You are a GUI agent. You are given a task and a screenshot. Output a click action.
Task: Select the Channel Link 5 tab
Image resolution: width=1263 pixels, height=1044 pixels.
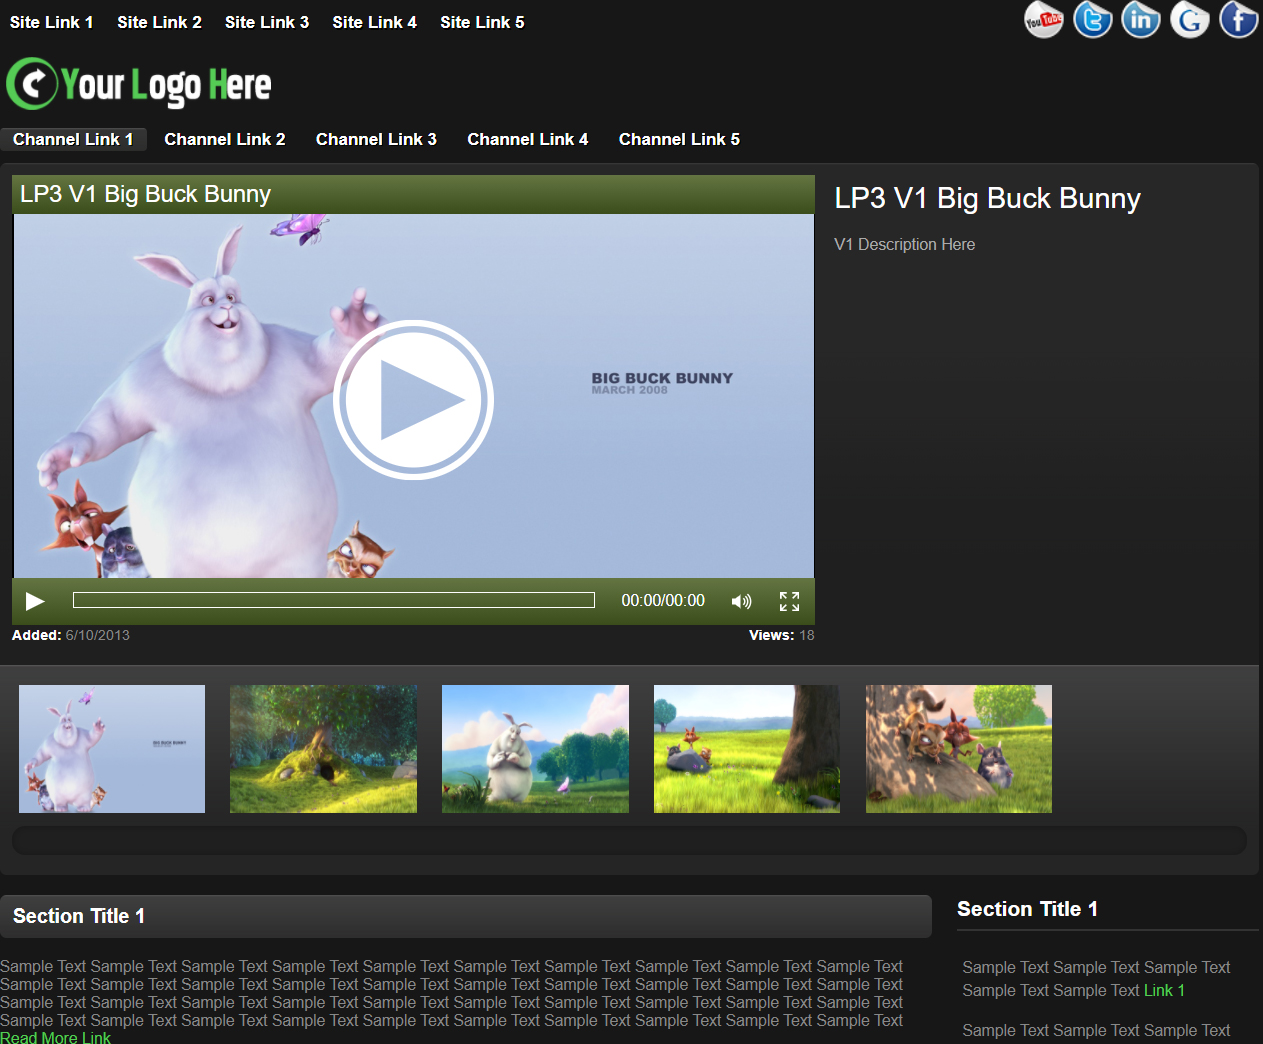679,139
